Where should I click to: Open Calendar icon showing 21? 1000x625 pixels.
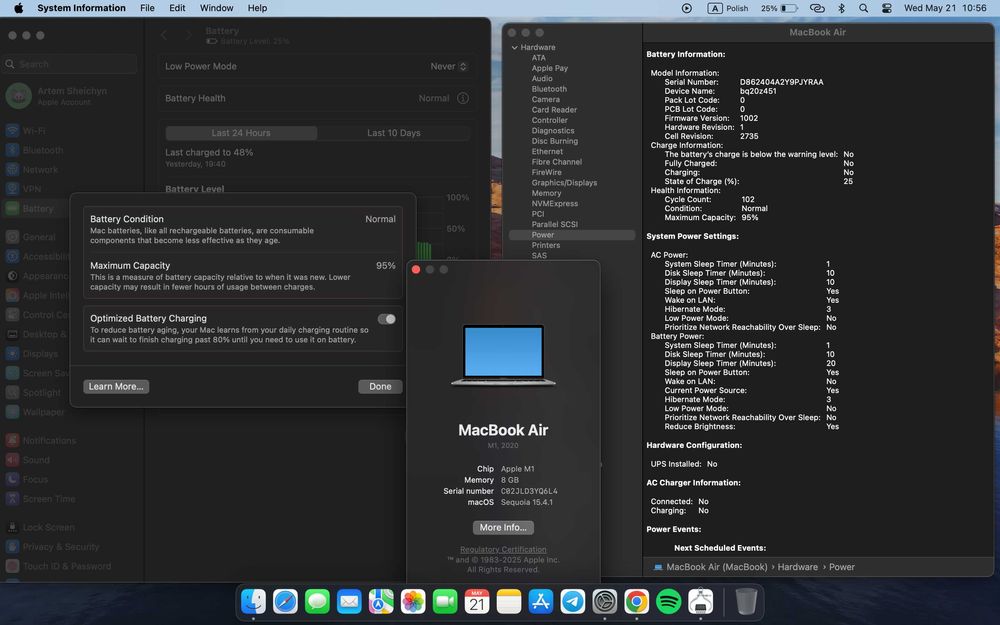(x=476, y=601)
